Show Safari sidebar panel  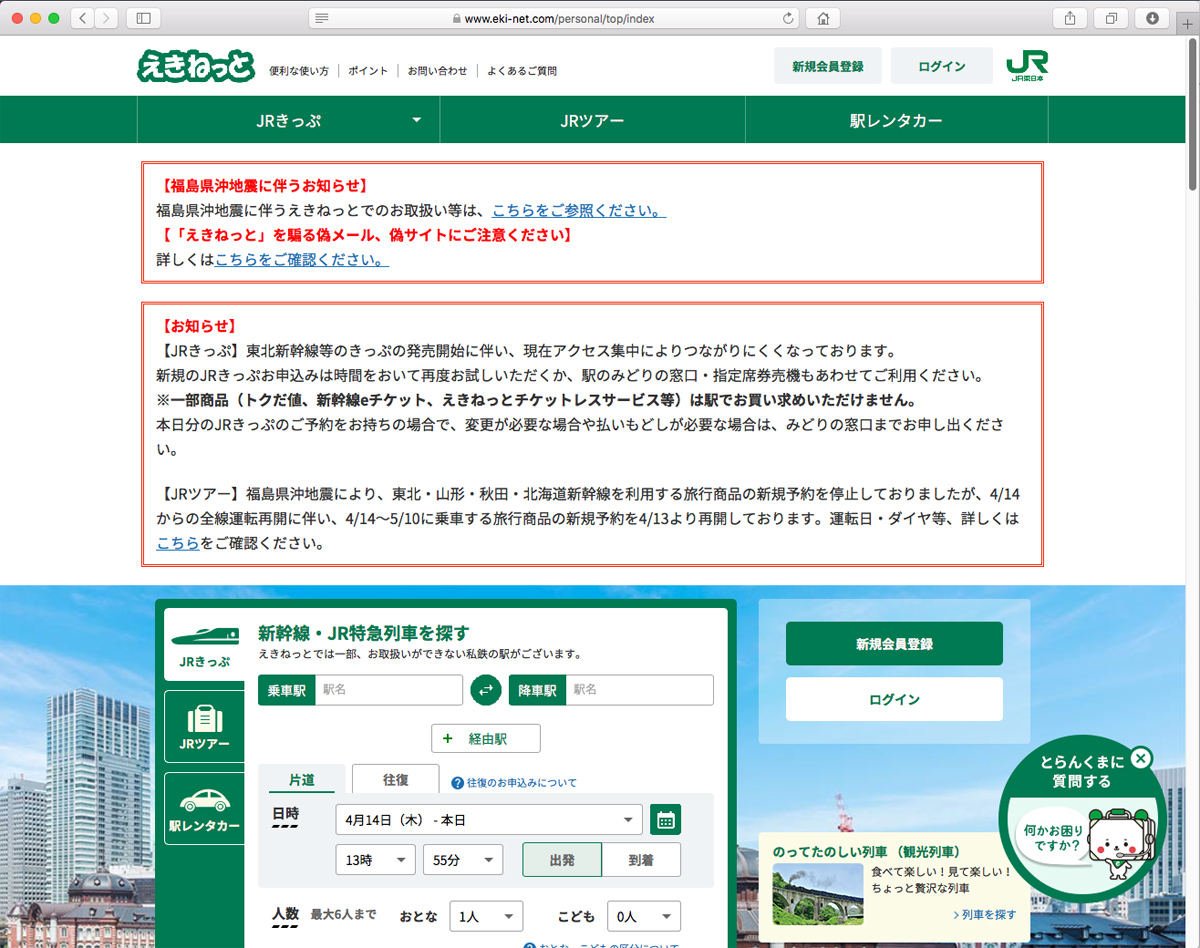144,18
